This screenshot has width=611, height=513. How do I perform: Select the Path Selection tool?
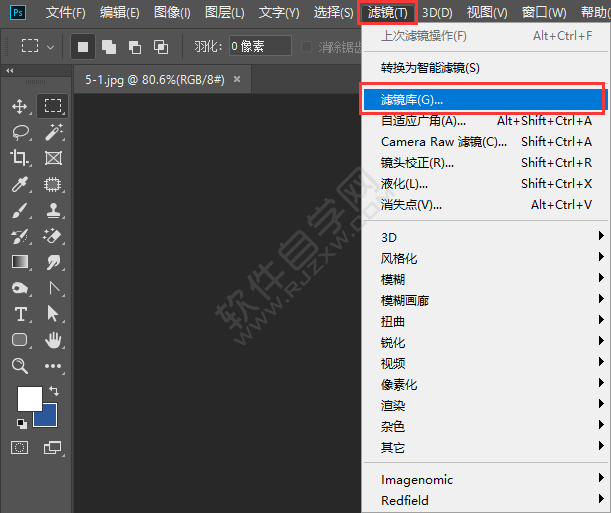pos(53,314)
